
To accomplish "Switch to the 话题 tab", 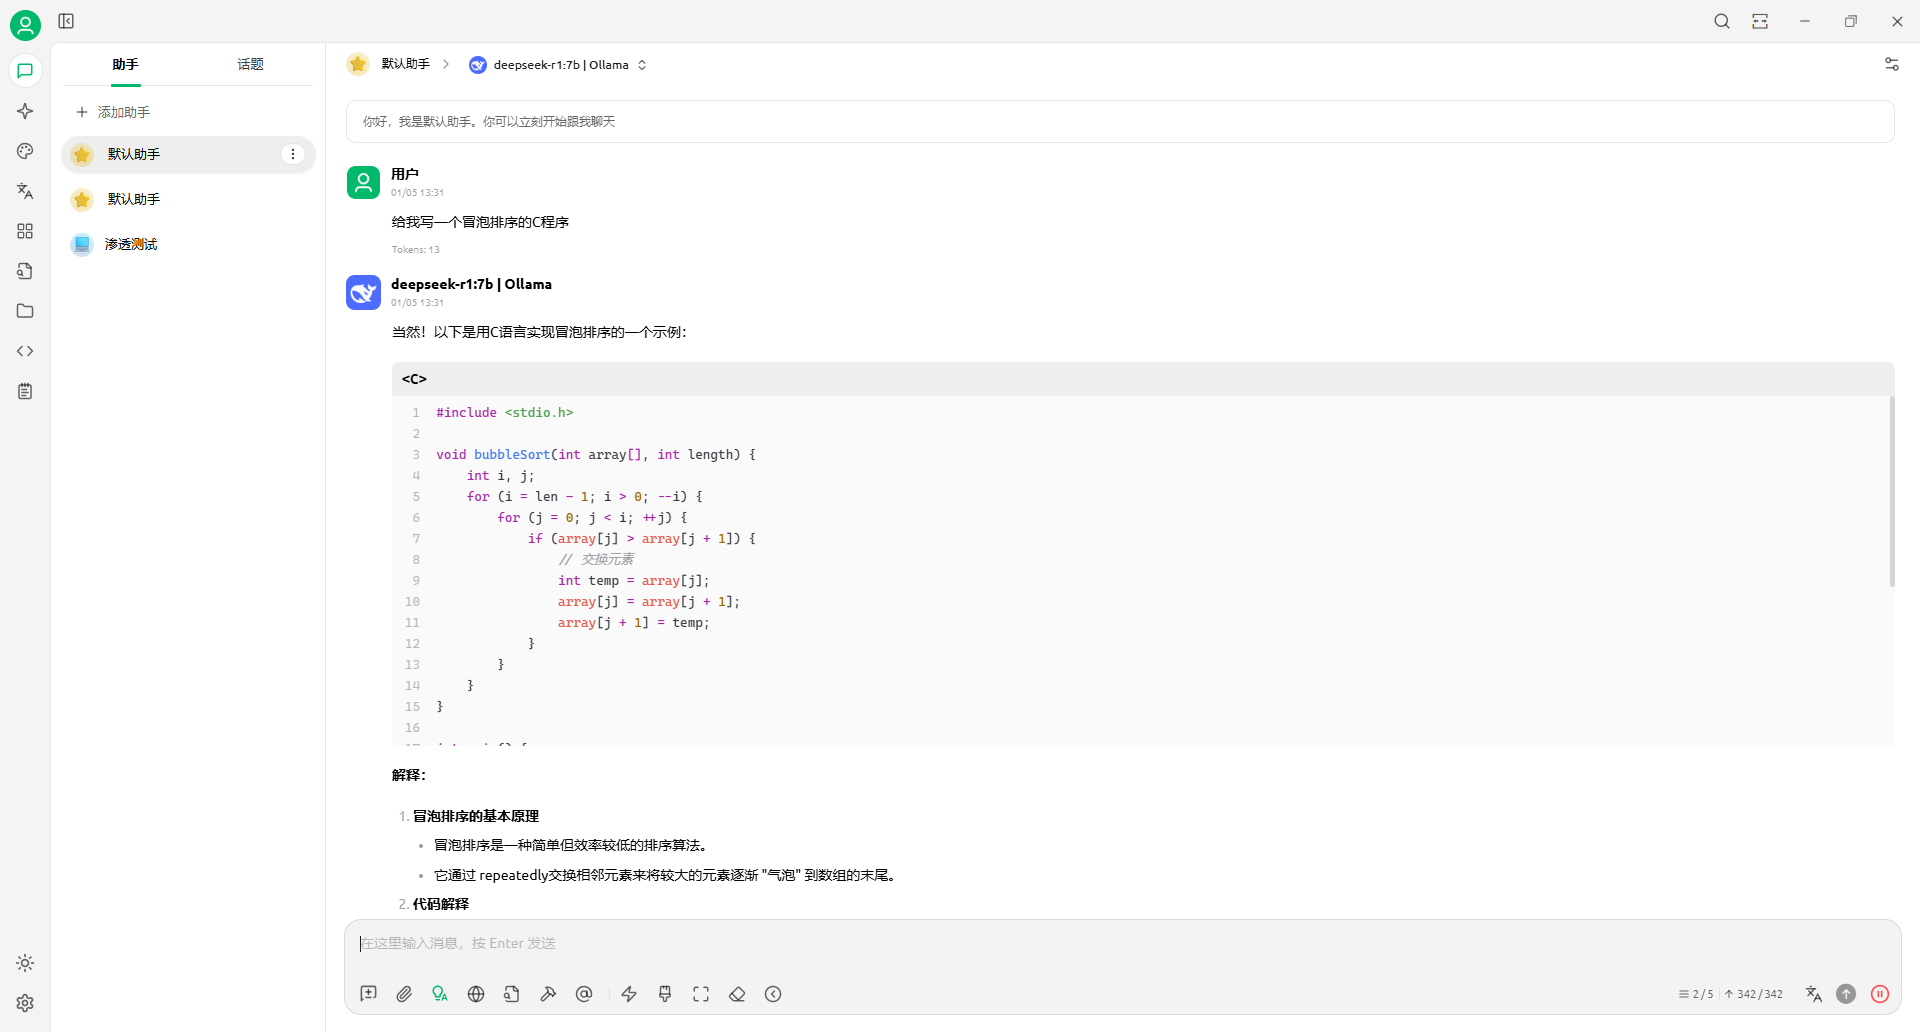I will [x=250, y=64].
